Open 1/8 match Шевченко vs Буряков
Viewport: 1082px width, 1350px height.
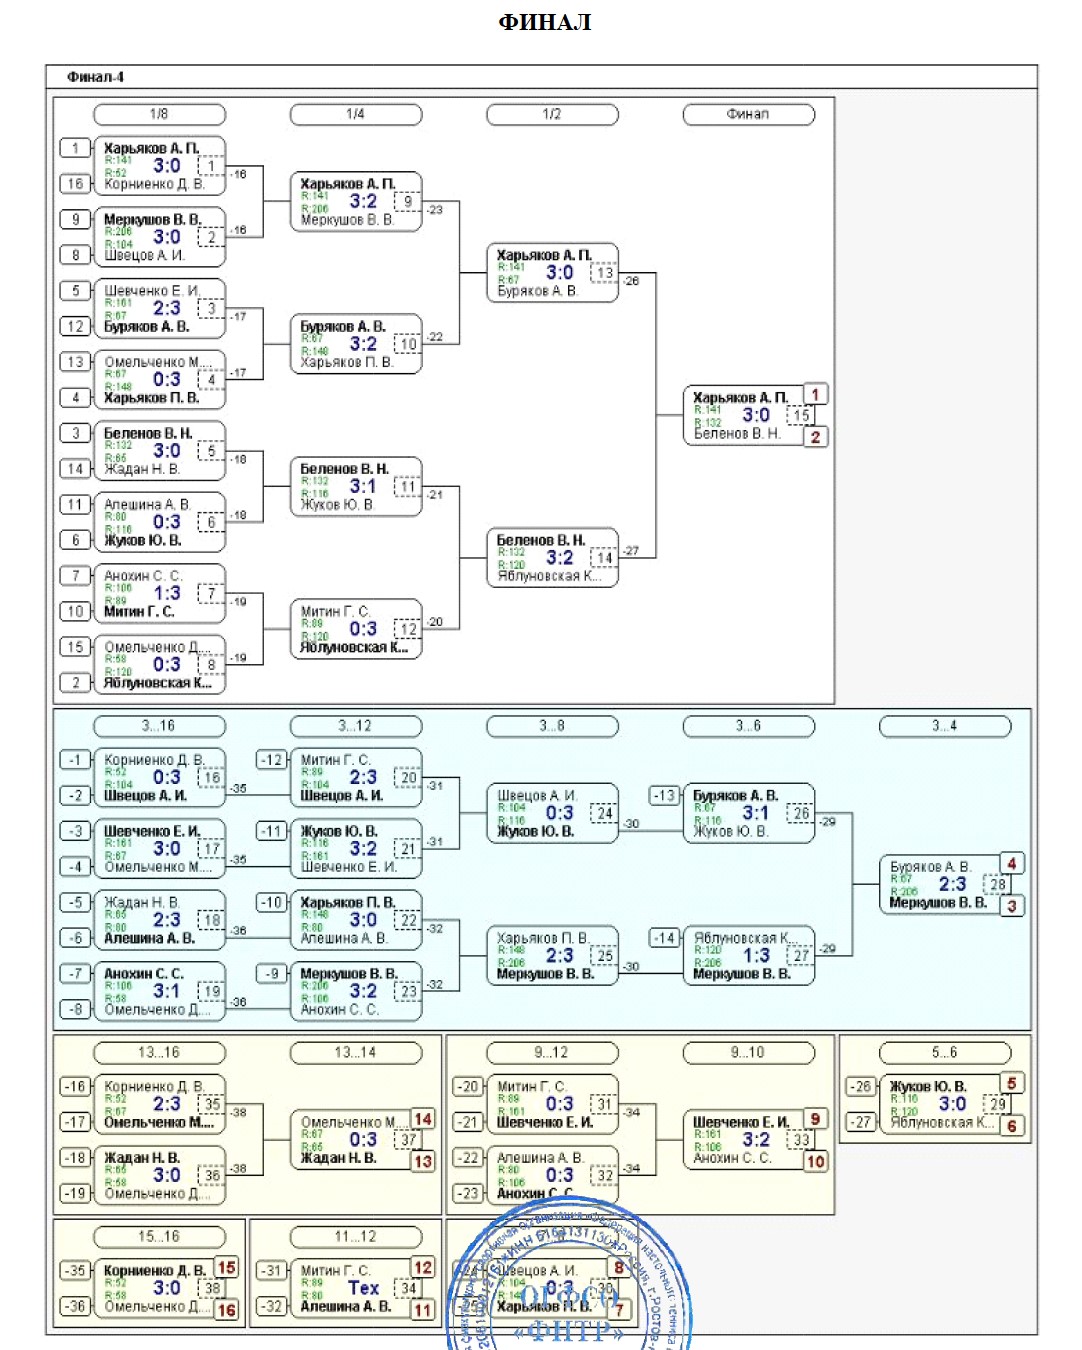pyautogui.click(x=160, y=308)
